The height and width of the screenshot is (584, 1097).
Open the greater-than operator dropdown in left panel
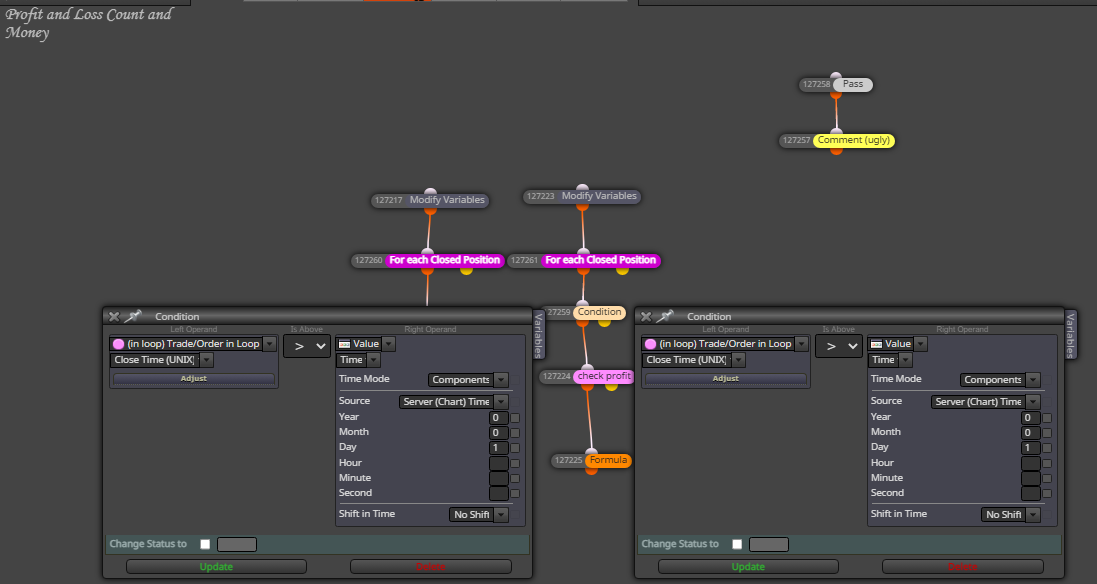[x=306, y=346]
